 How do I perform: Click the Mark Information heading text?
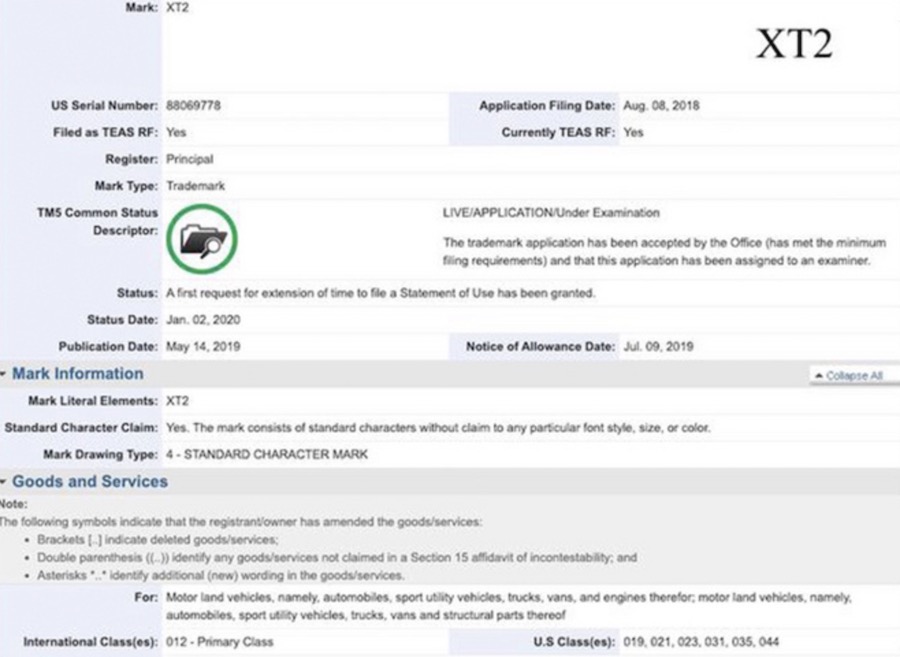(x=77, y=374)
